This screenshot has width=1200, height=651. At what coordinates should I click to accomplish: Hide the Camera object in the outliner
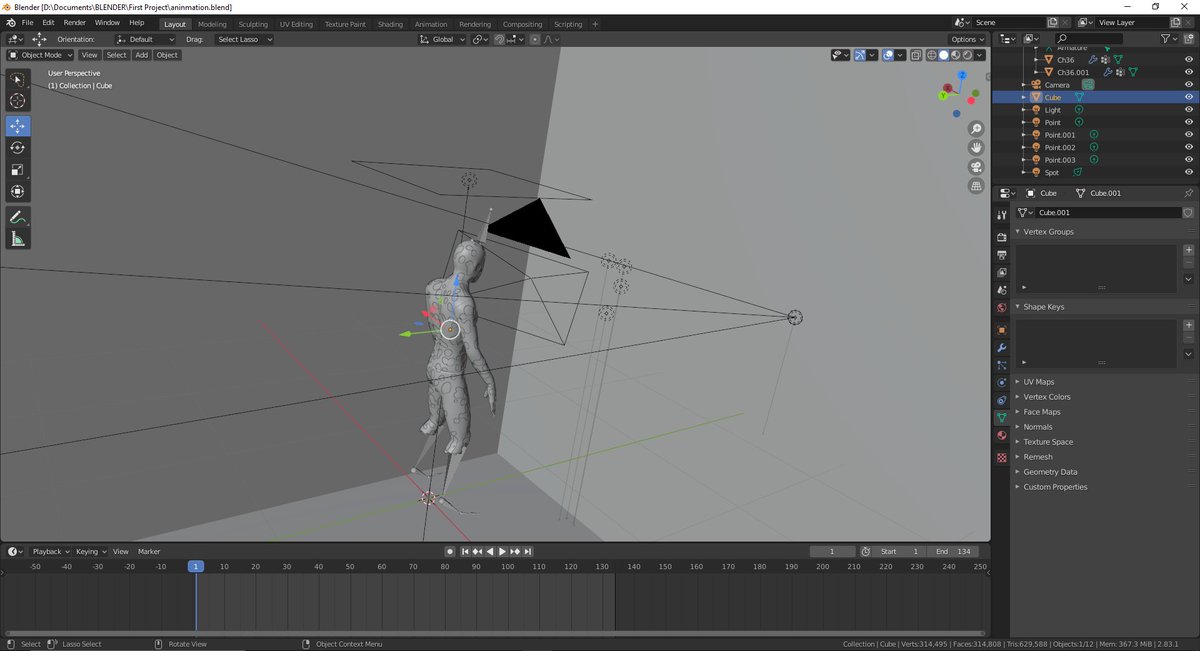click(x=1189, y=85)
